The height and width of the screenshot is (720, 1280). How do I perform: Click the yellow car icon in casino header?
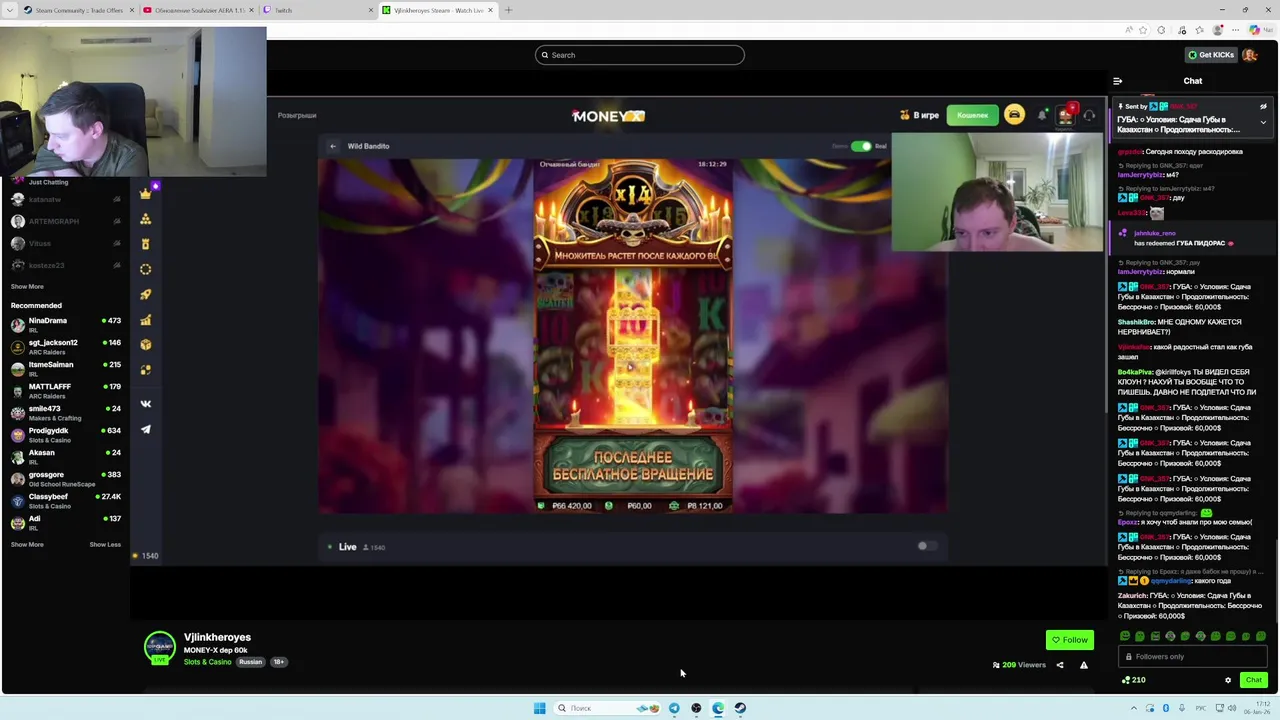point(1014,115)
